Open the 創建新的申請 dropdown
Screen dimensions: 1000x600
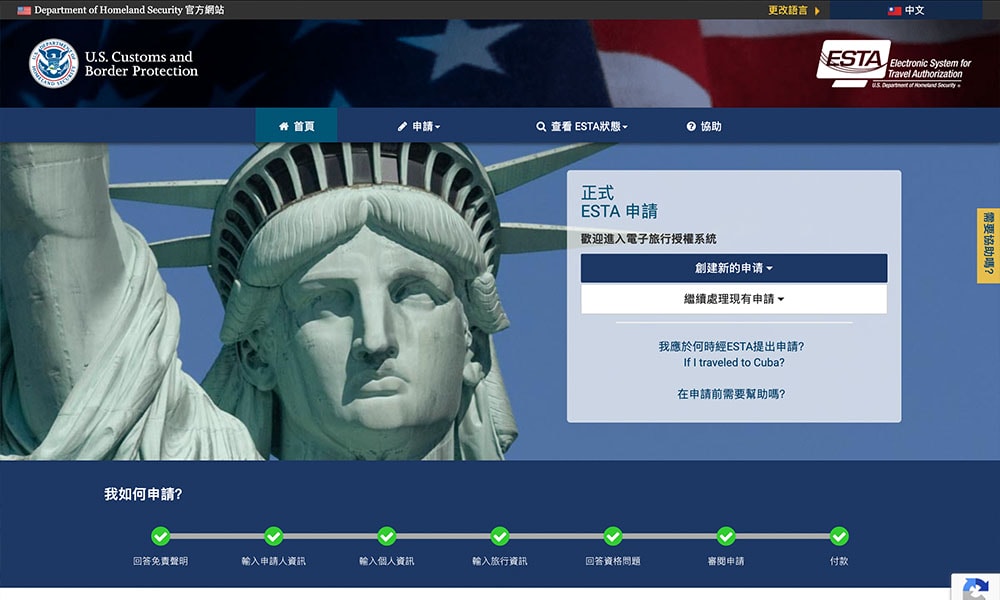pyautogui.click(x=733, y=268)
